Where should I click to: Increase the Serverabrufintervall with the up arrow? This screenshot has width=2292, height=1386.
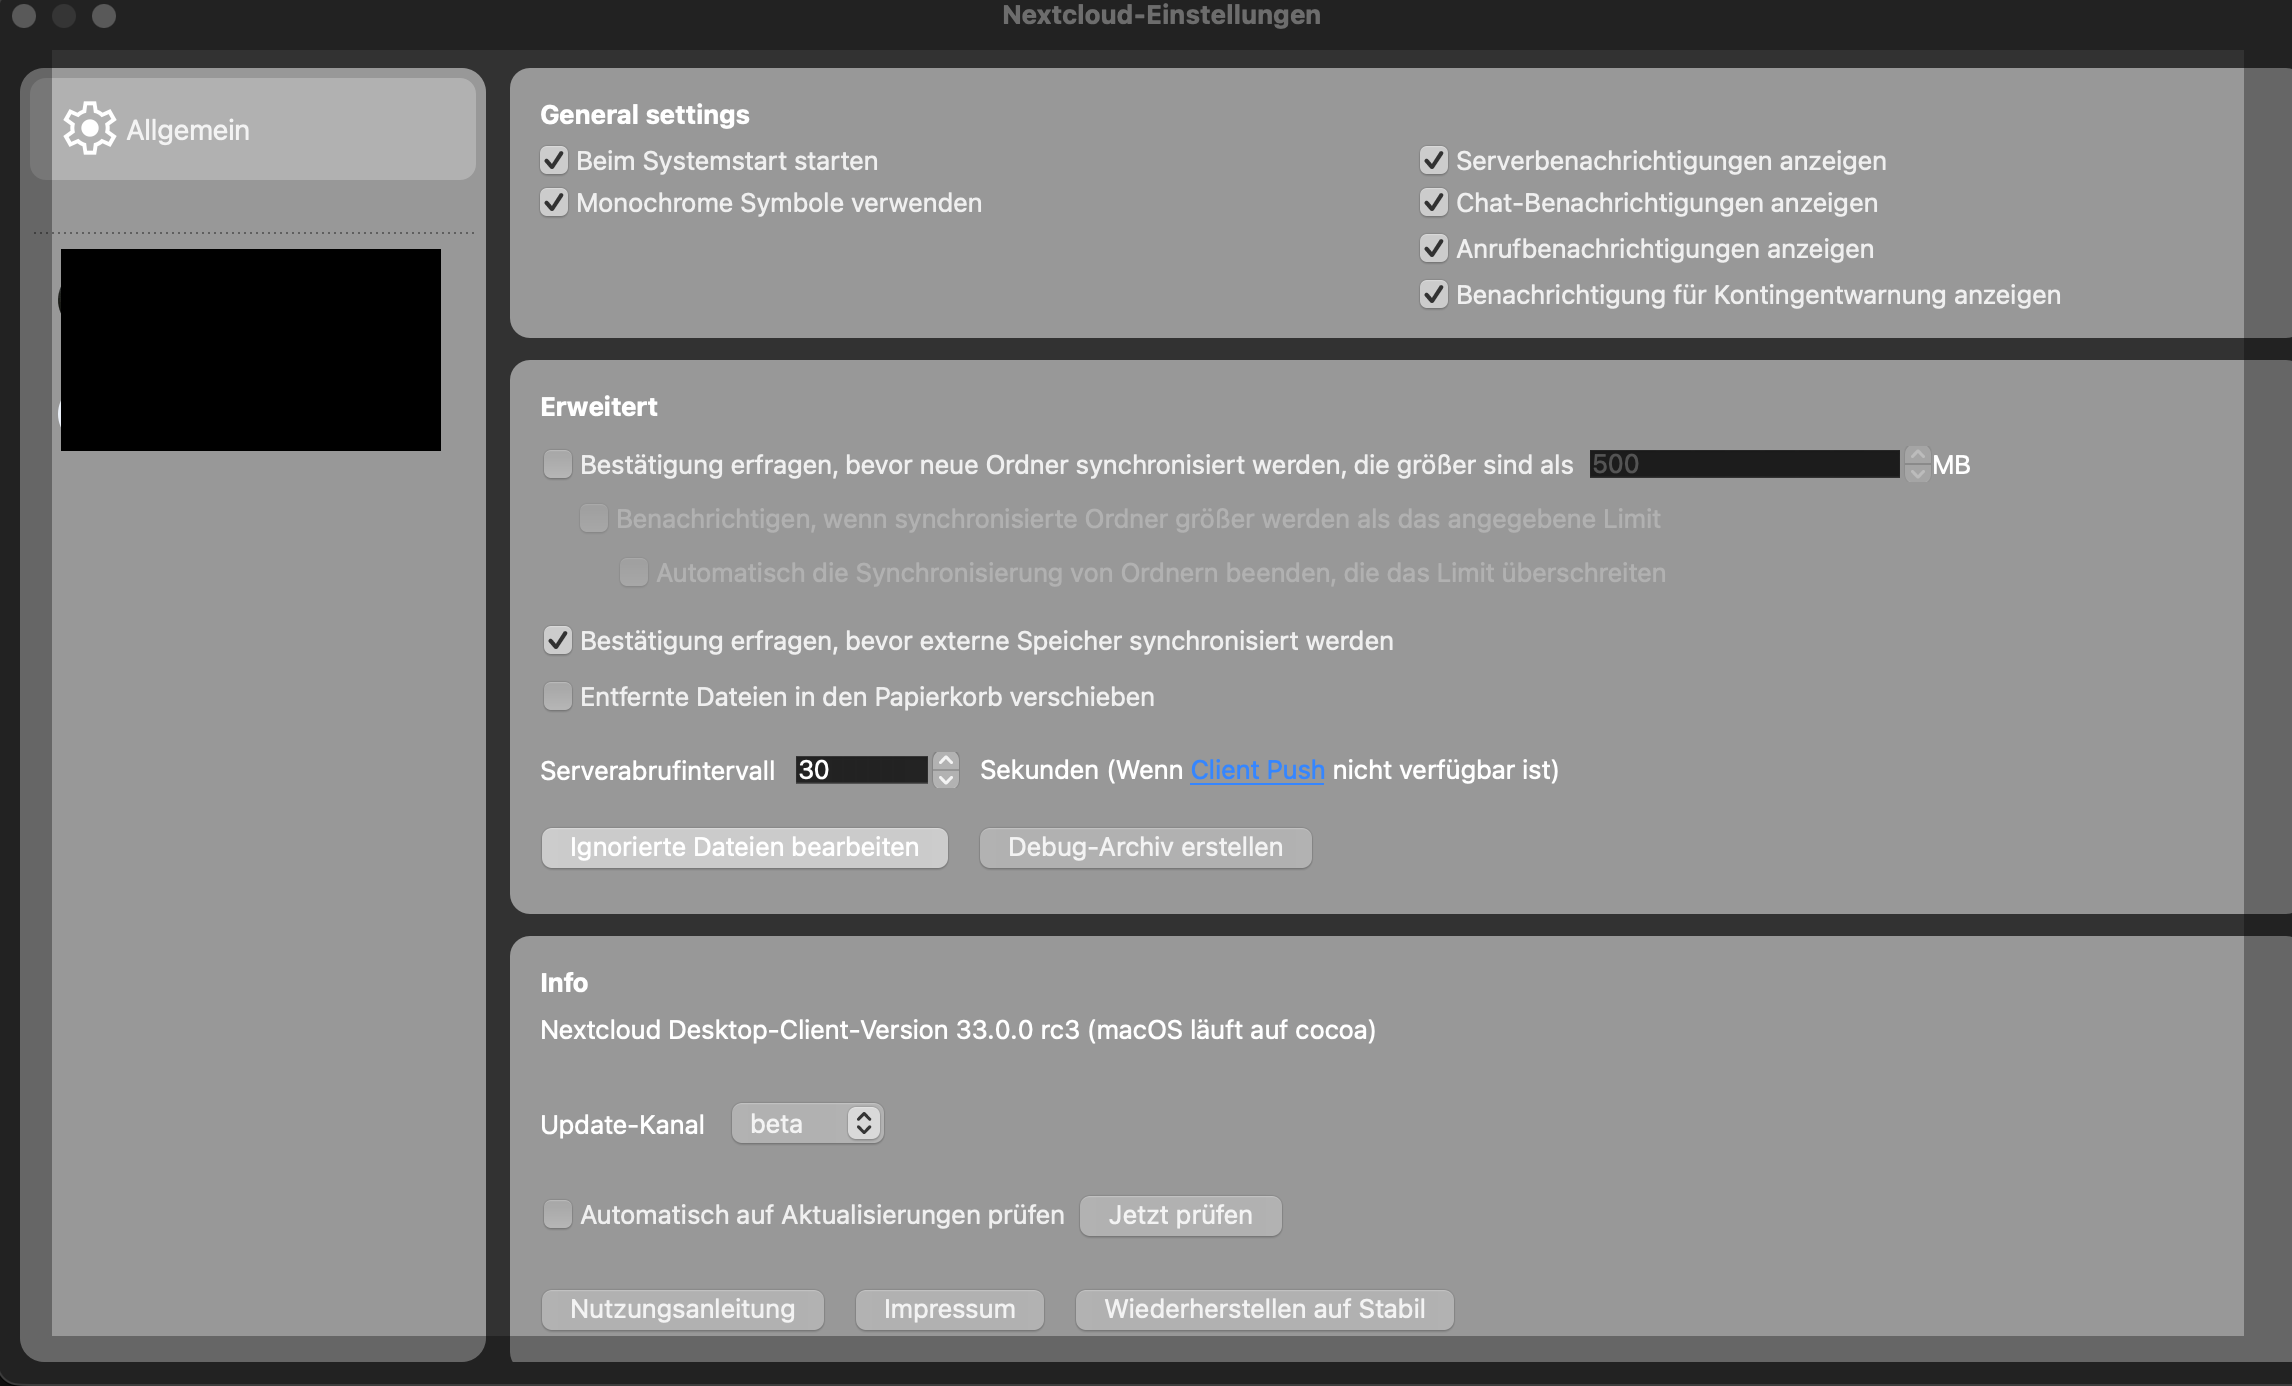tap(946, 760)
